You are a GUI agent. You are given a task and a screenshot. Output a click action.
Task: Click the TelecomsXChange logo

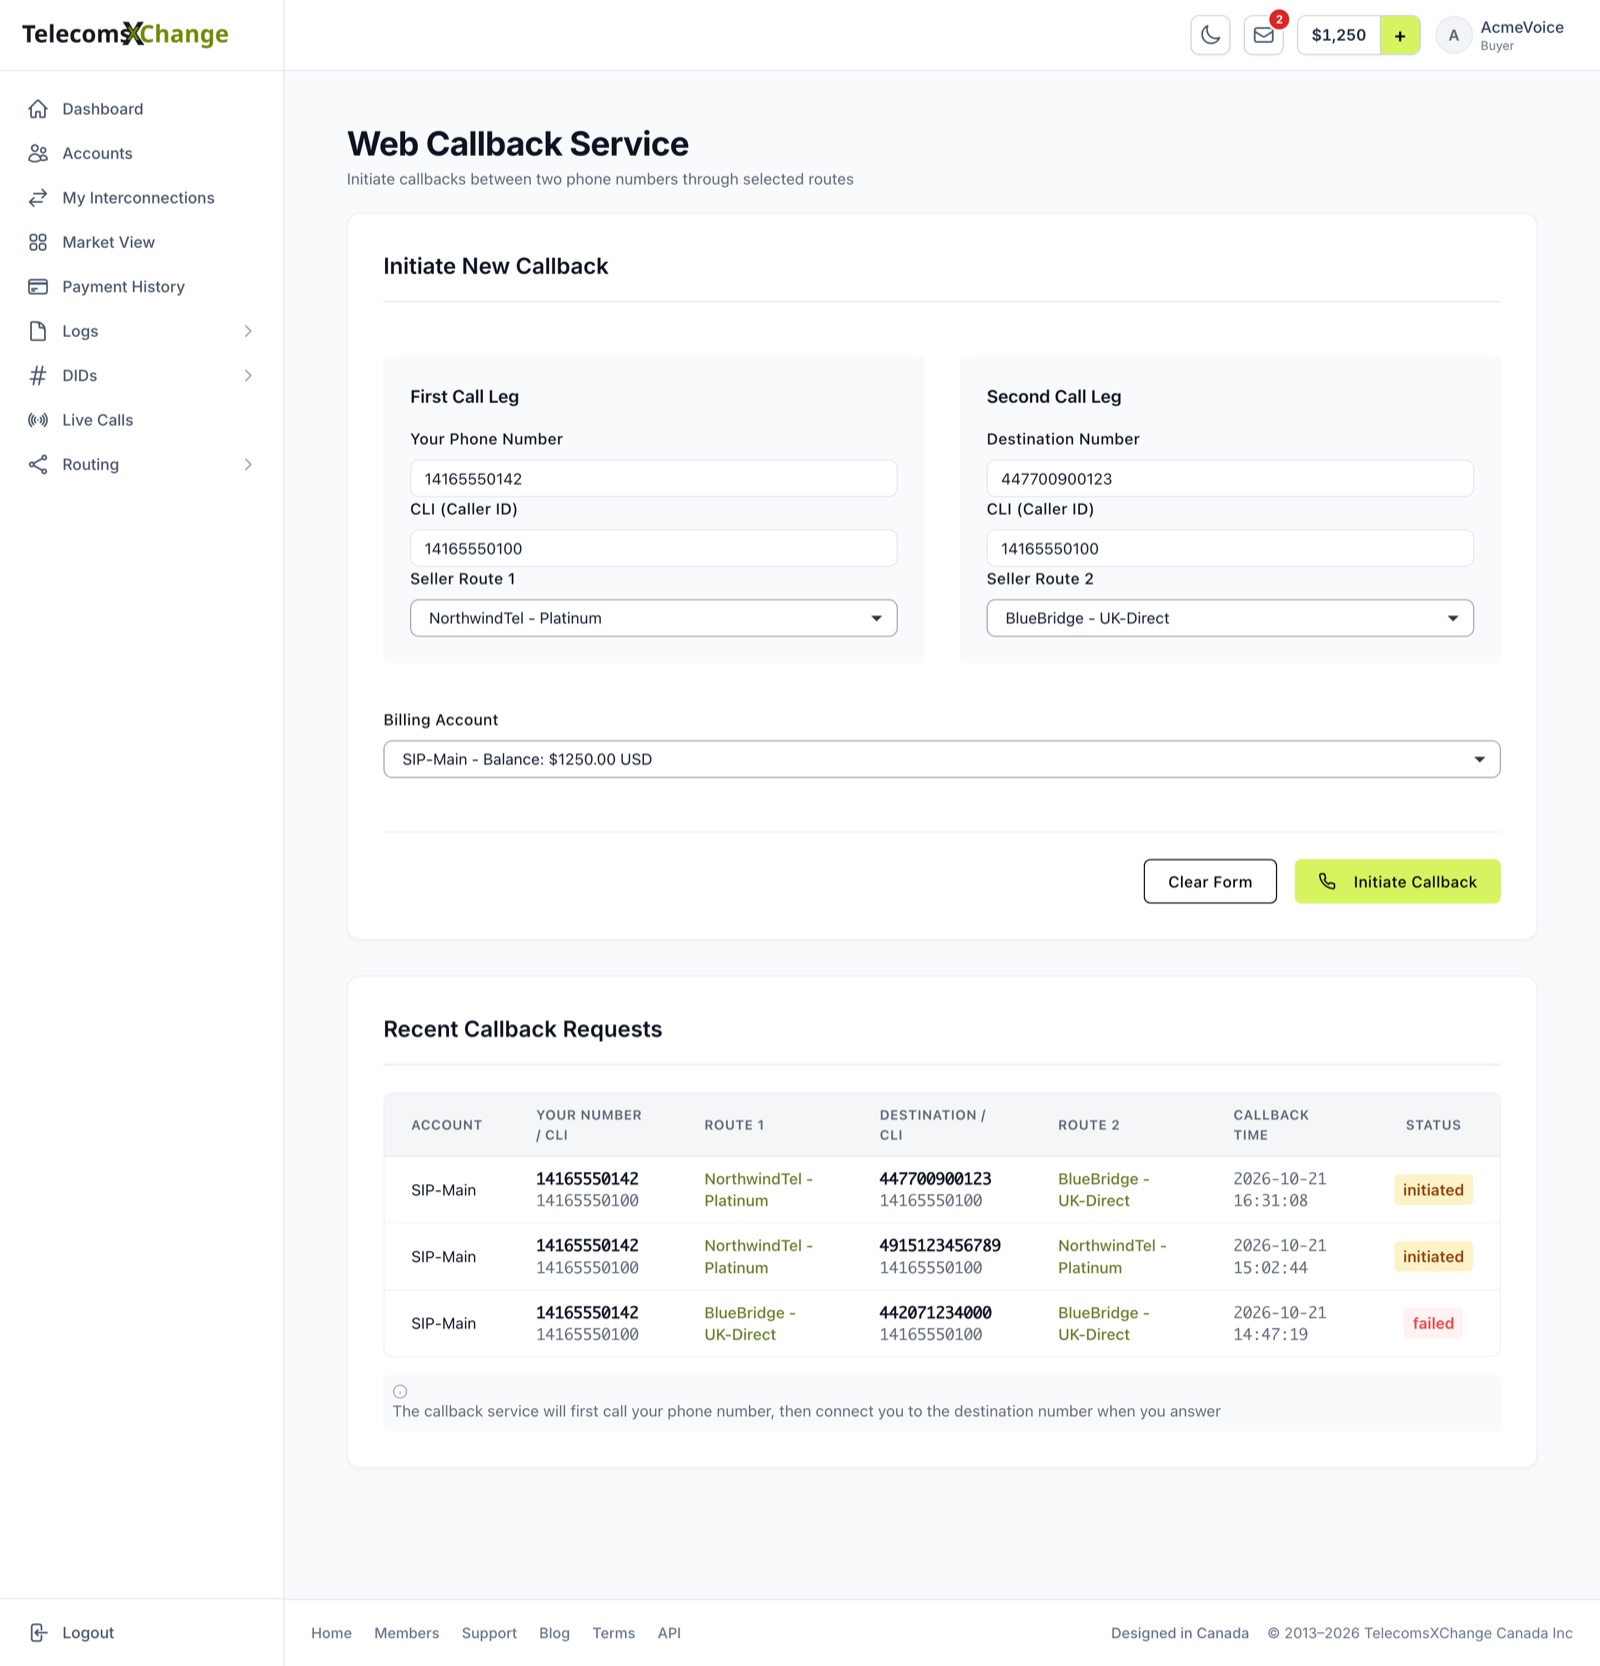coord(125,34)
